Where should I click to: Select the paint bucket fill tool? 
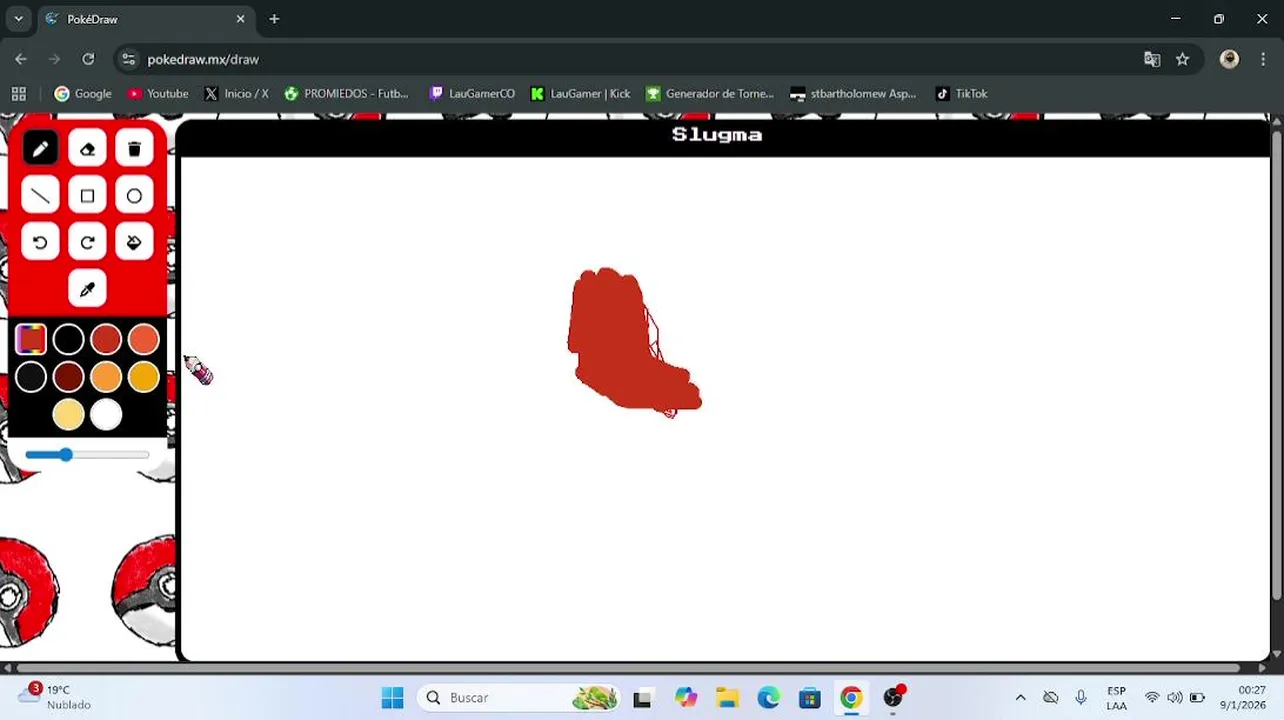(134, 242)
